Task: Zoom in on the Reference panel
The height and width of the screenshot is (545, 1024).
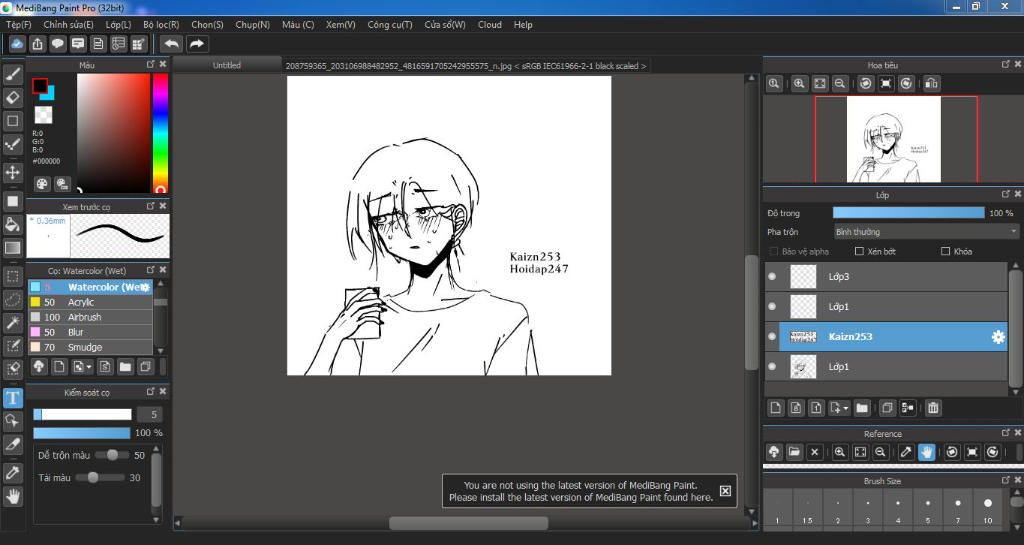Action: point(840,452)
